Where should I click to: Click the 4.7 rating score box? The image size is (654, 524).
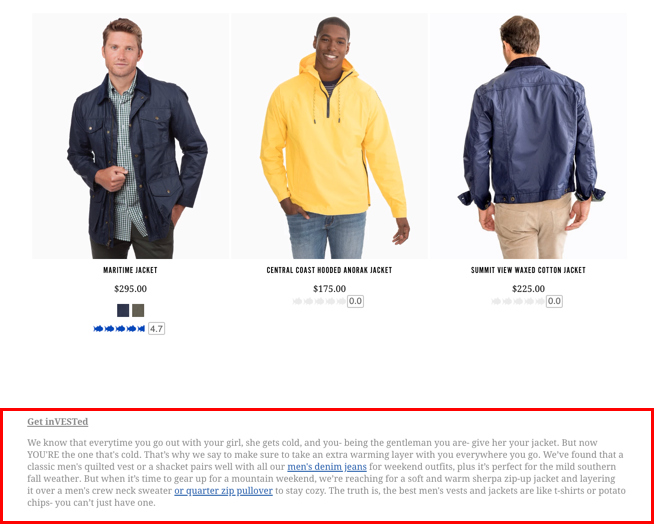(156, 329)
